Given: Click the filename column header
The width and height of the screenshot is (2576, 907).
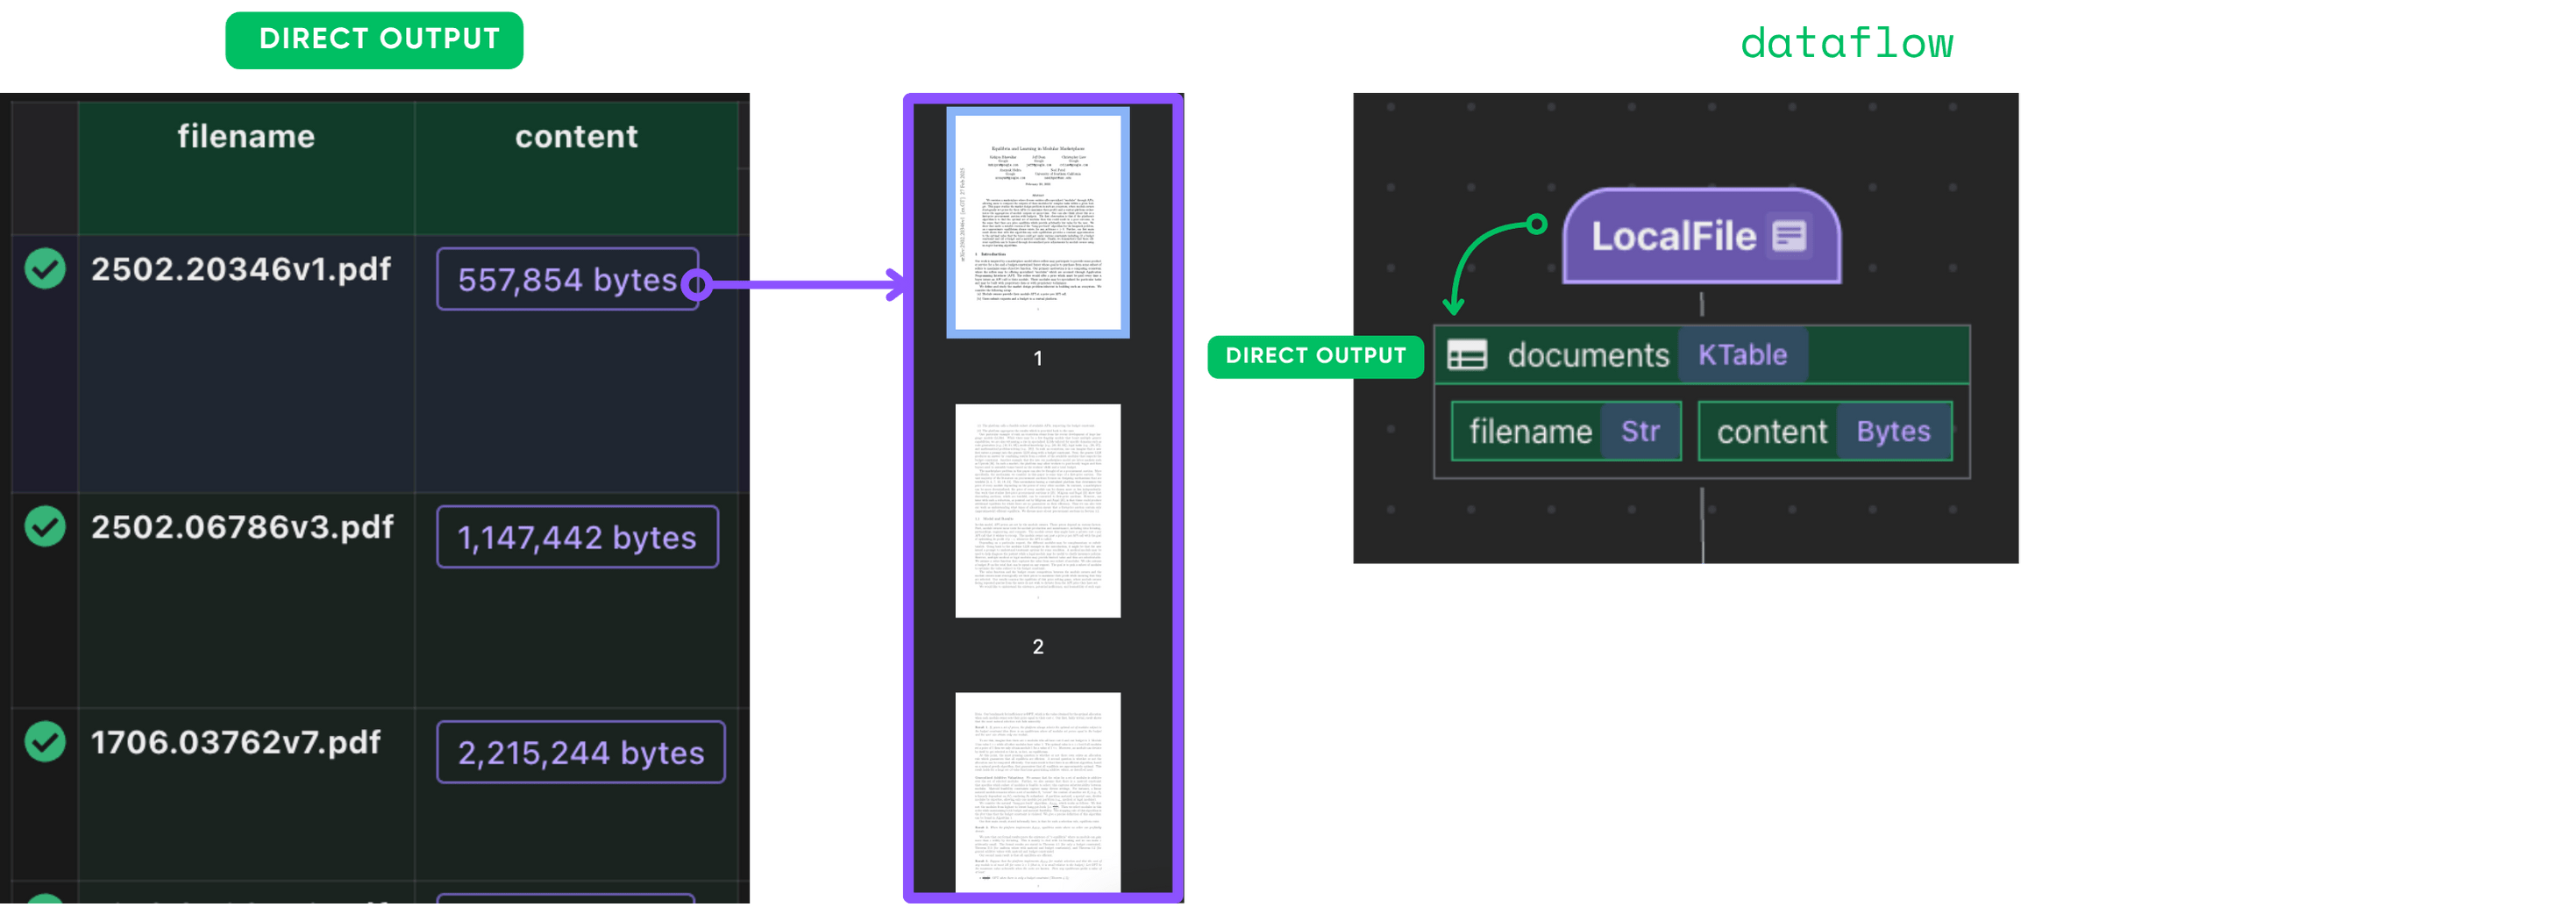Looking at the screenshot, I should coord(246,137).
